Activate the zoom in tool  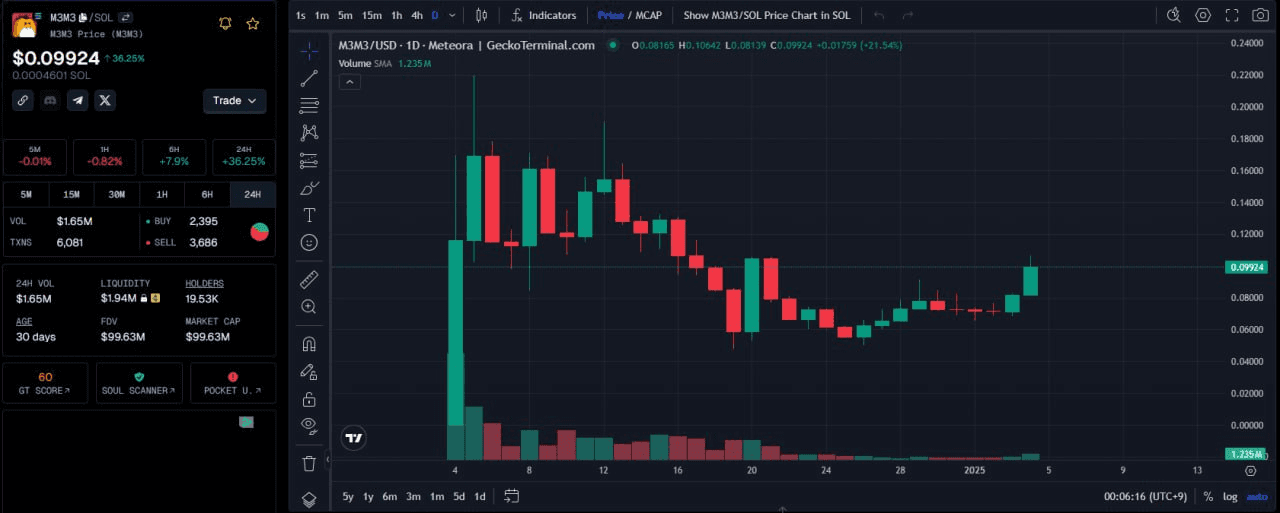coord(309,307)
